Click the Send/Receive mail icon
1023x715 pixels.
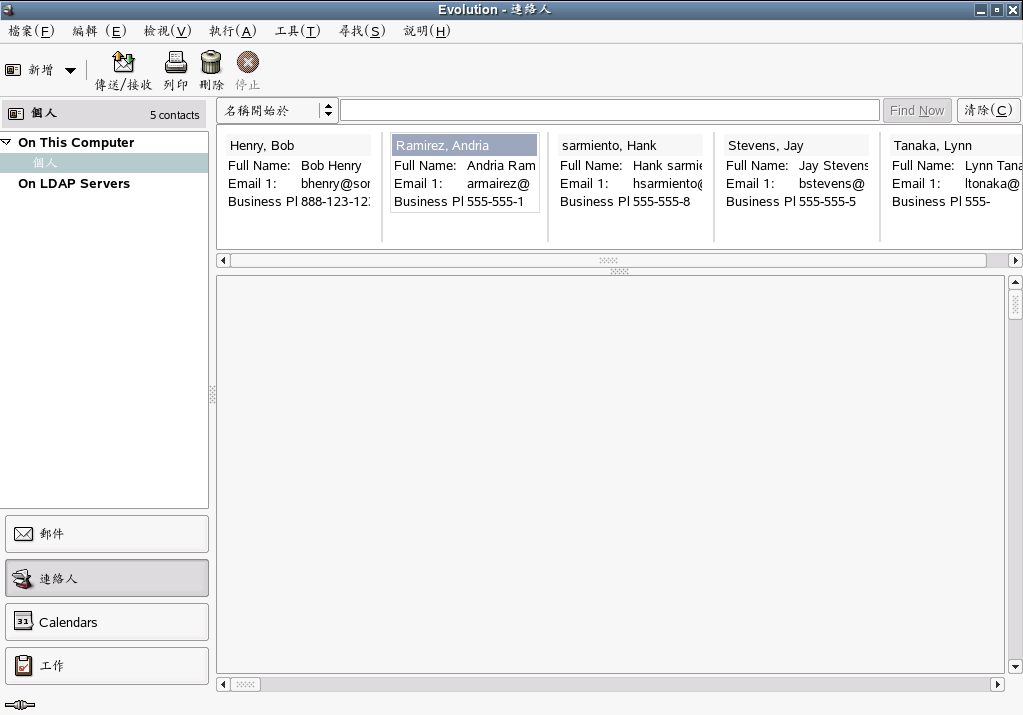[123, 63]
